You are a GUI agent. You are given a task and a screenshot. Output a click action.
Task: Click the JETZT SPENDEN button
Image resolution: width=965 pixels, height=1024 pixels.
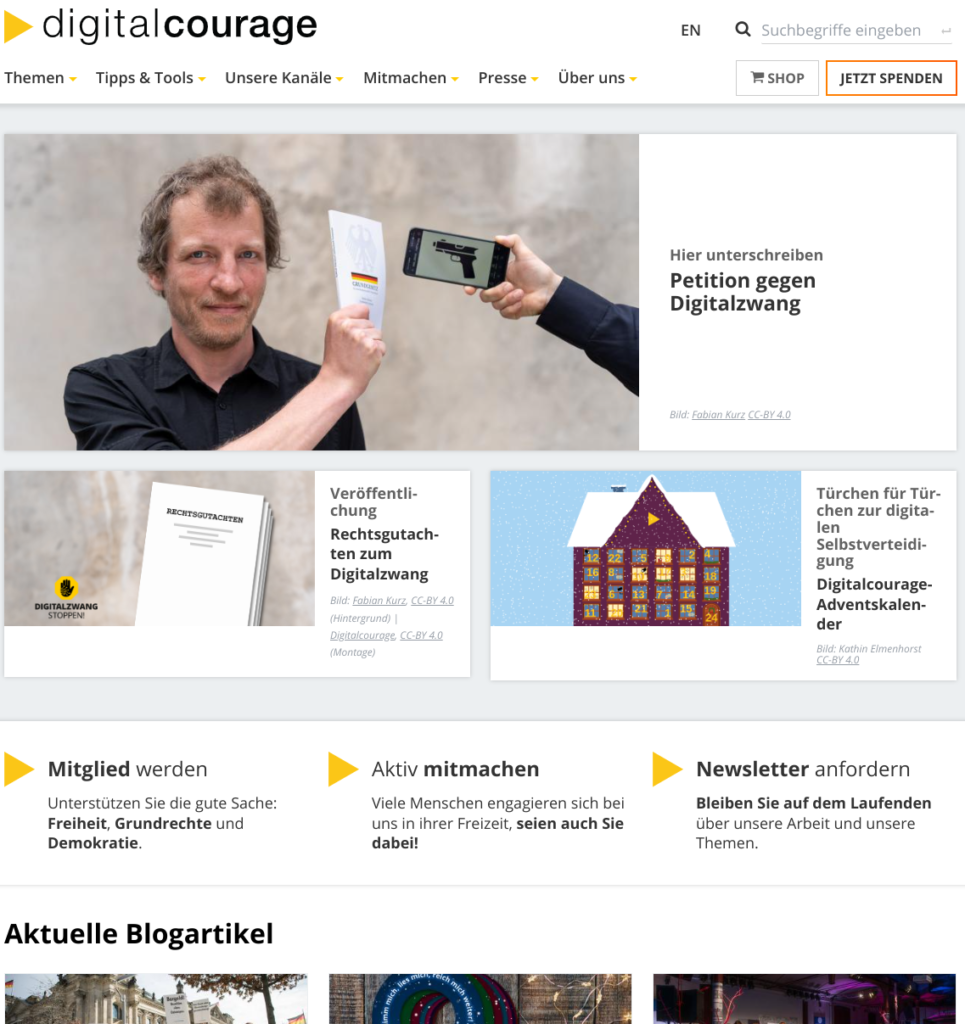[x=891, y=78]
